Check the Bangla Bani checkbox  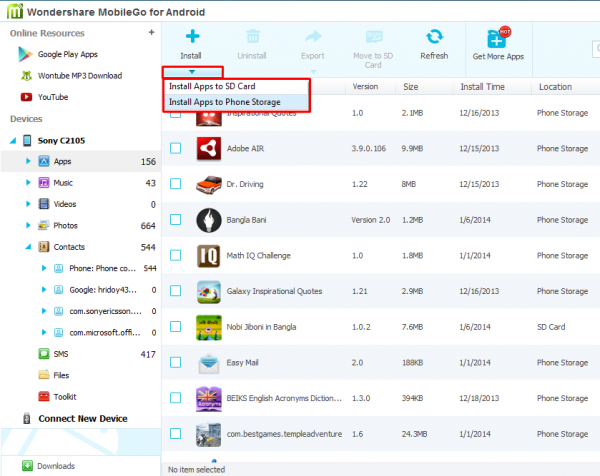pos(176,220)
